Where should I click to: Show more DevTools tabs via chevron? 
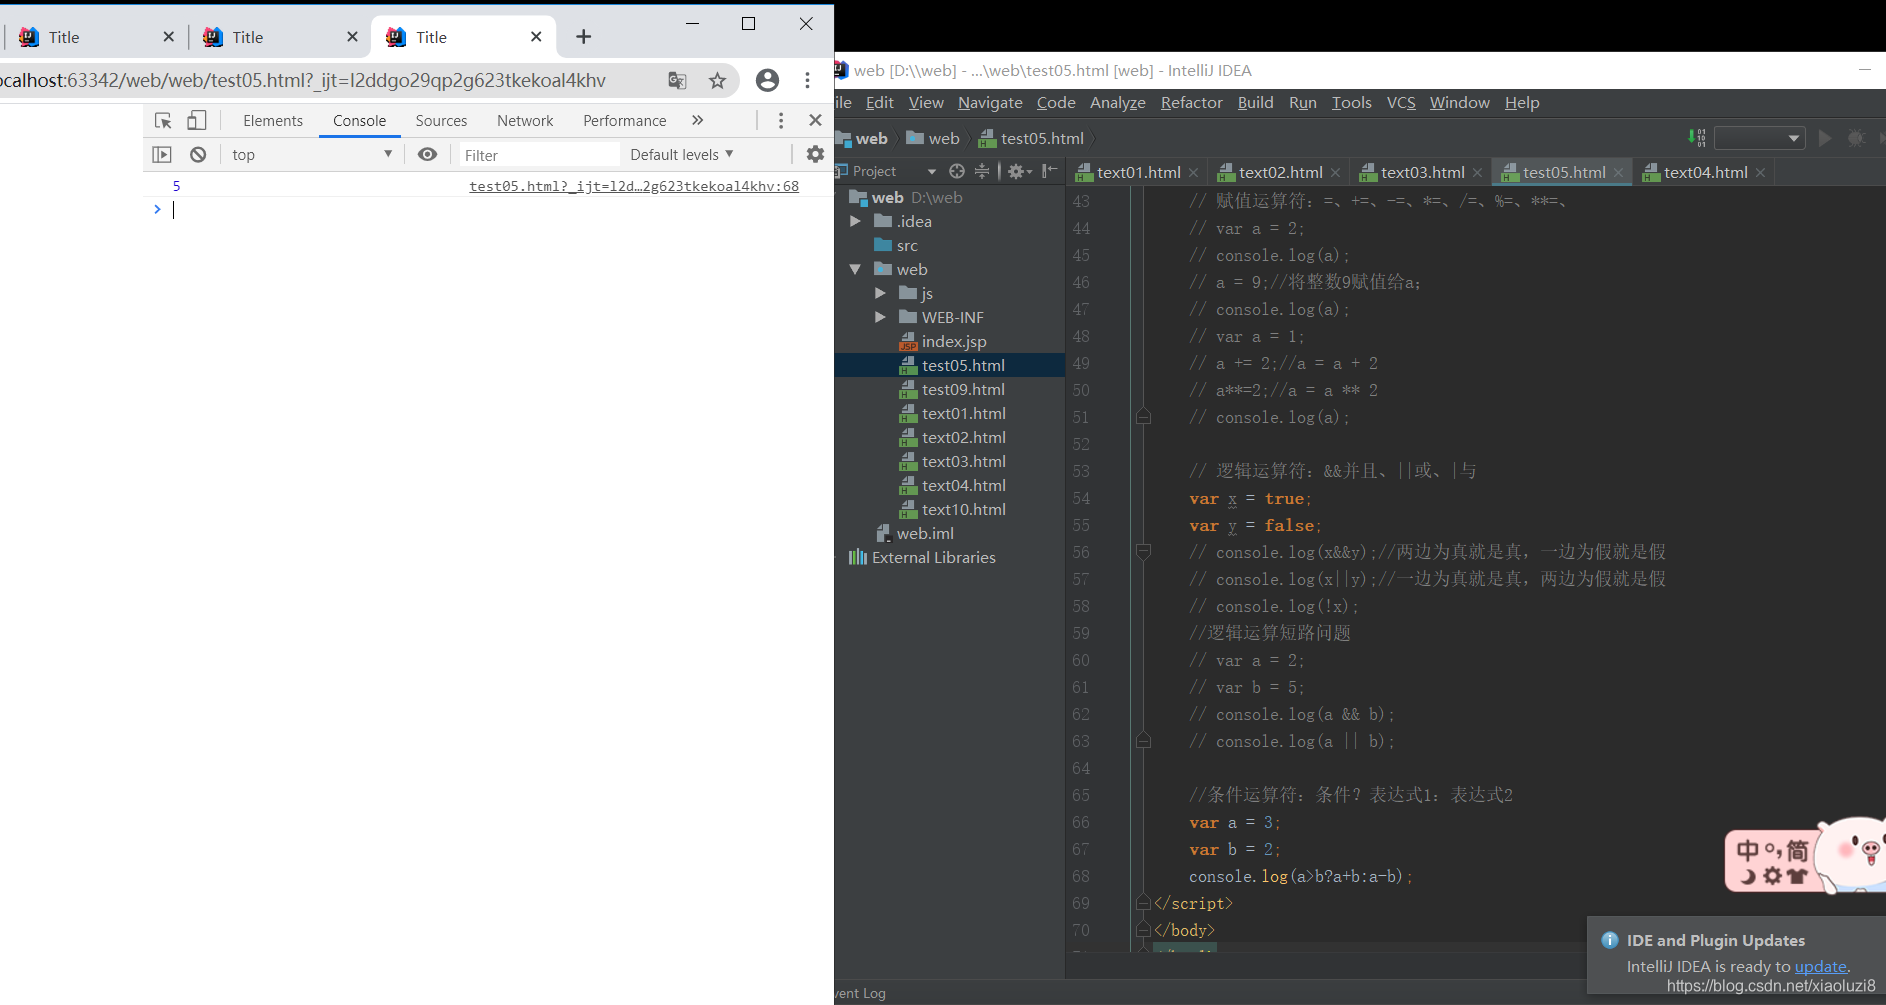(697, 120)
